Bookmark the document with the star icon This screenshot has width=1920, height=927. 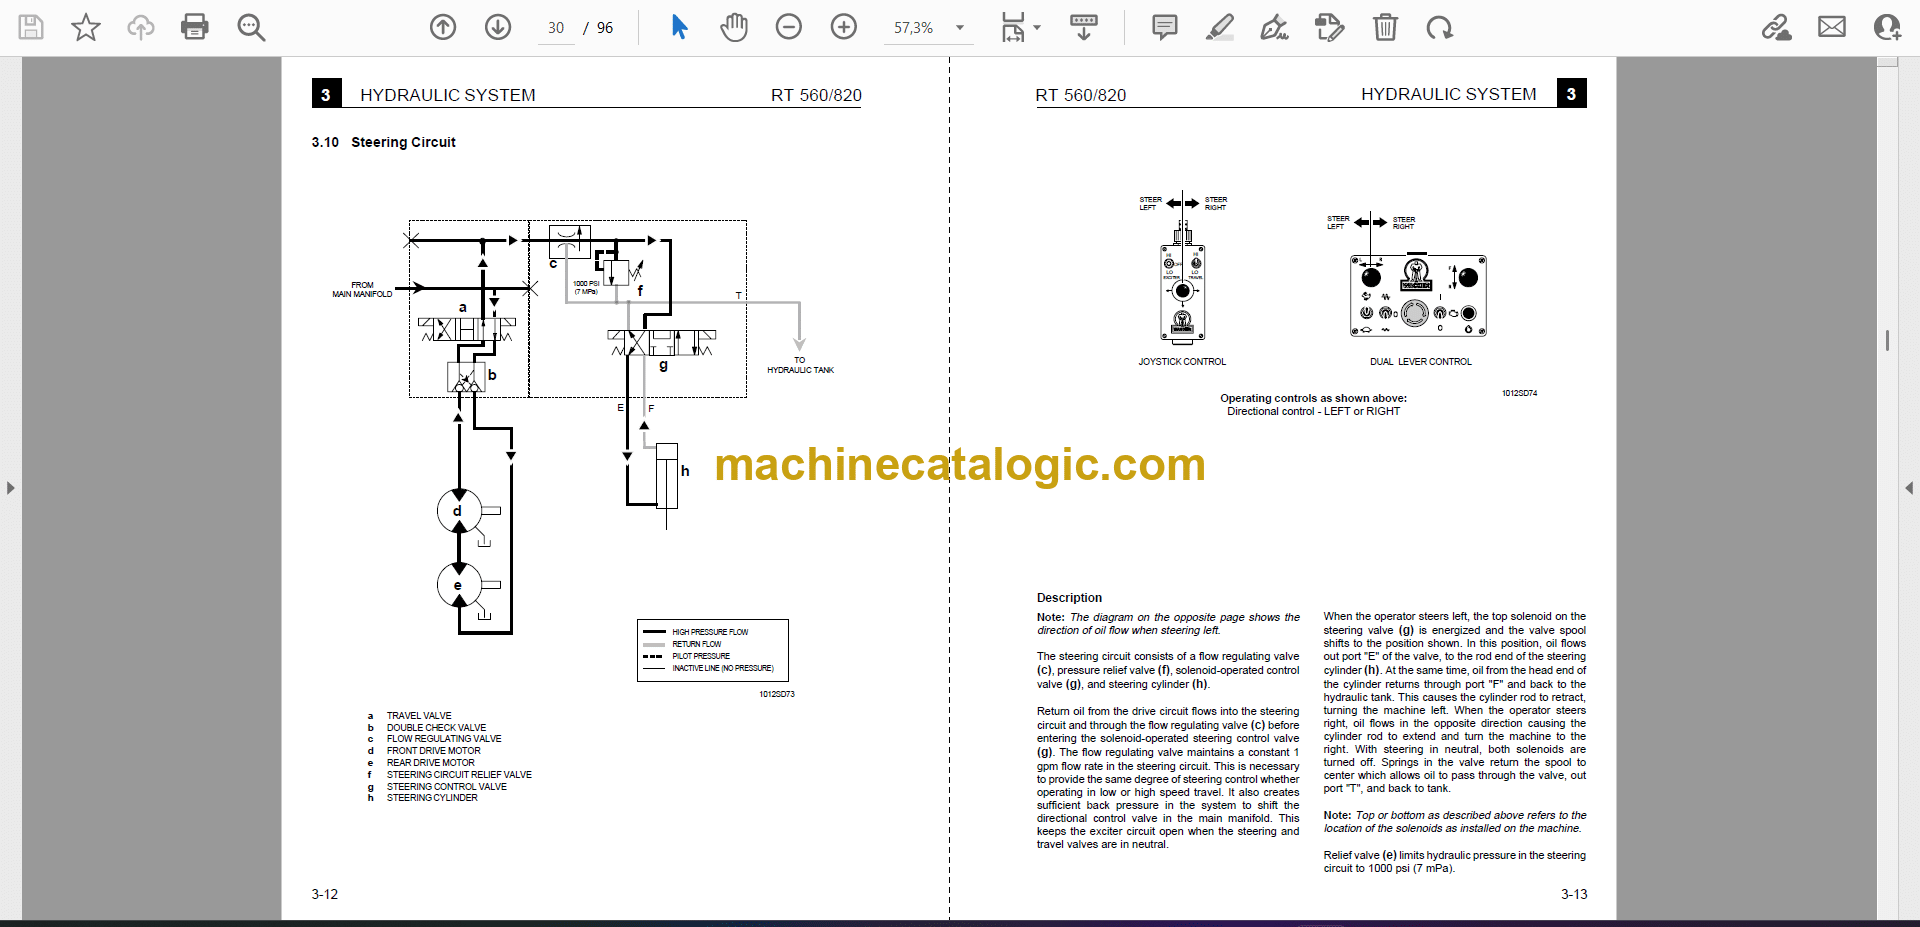point(86,27)
